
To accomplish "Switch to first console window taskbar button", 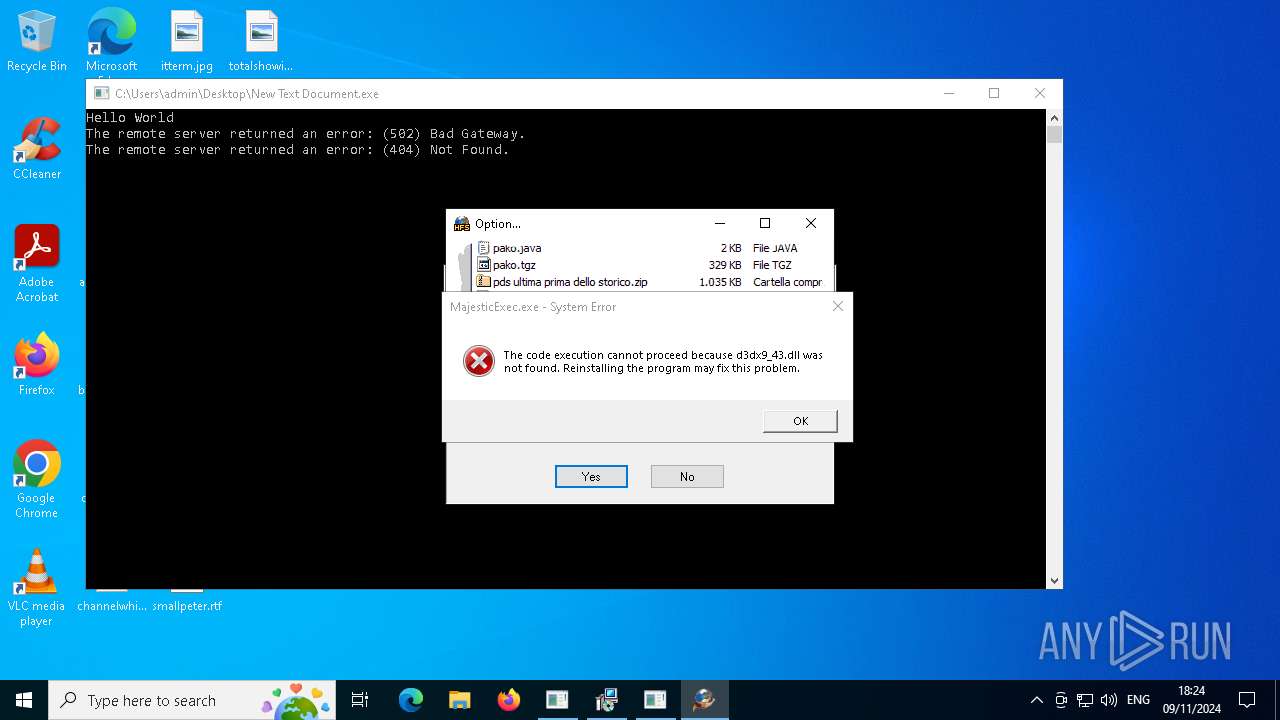I will pyautogui.click(x=557, y=700).
